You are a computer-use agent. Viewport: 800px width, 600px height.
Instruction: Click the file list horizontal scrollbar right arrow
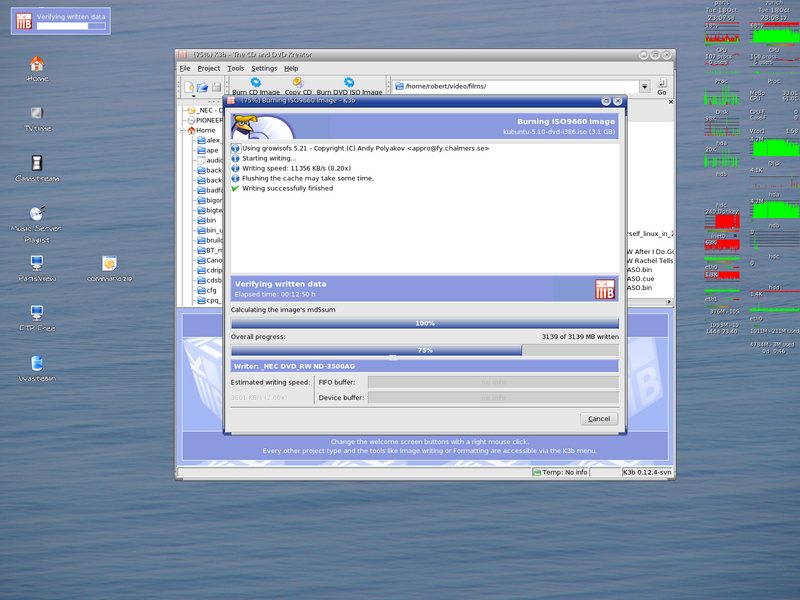(669, 302)
